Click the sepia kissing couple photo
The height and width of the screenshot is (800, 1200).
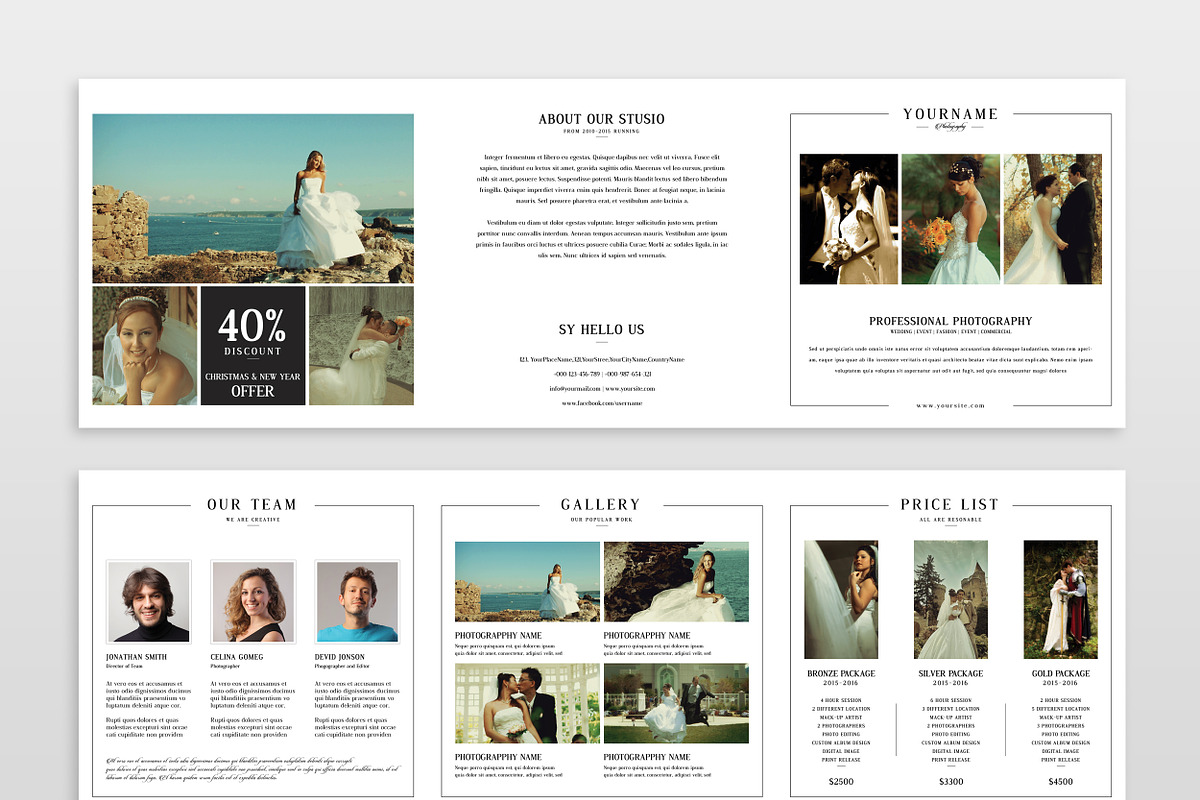[849, 219]
